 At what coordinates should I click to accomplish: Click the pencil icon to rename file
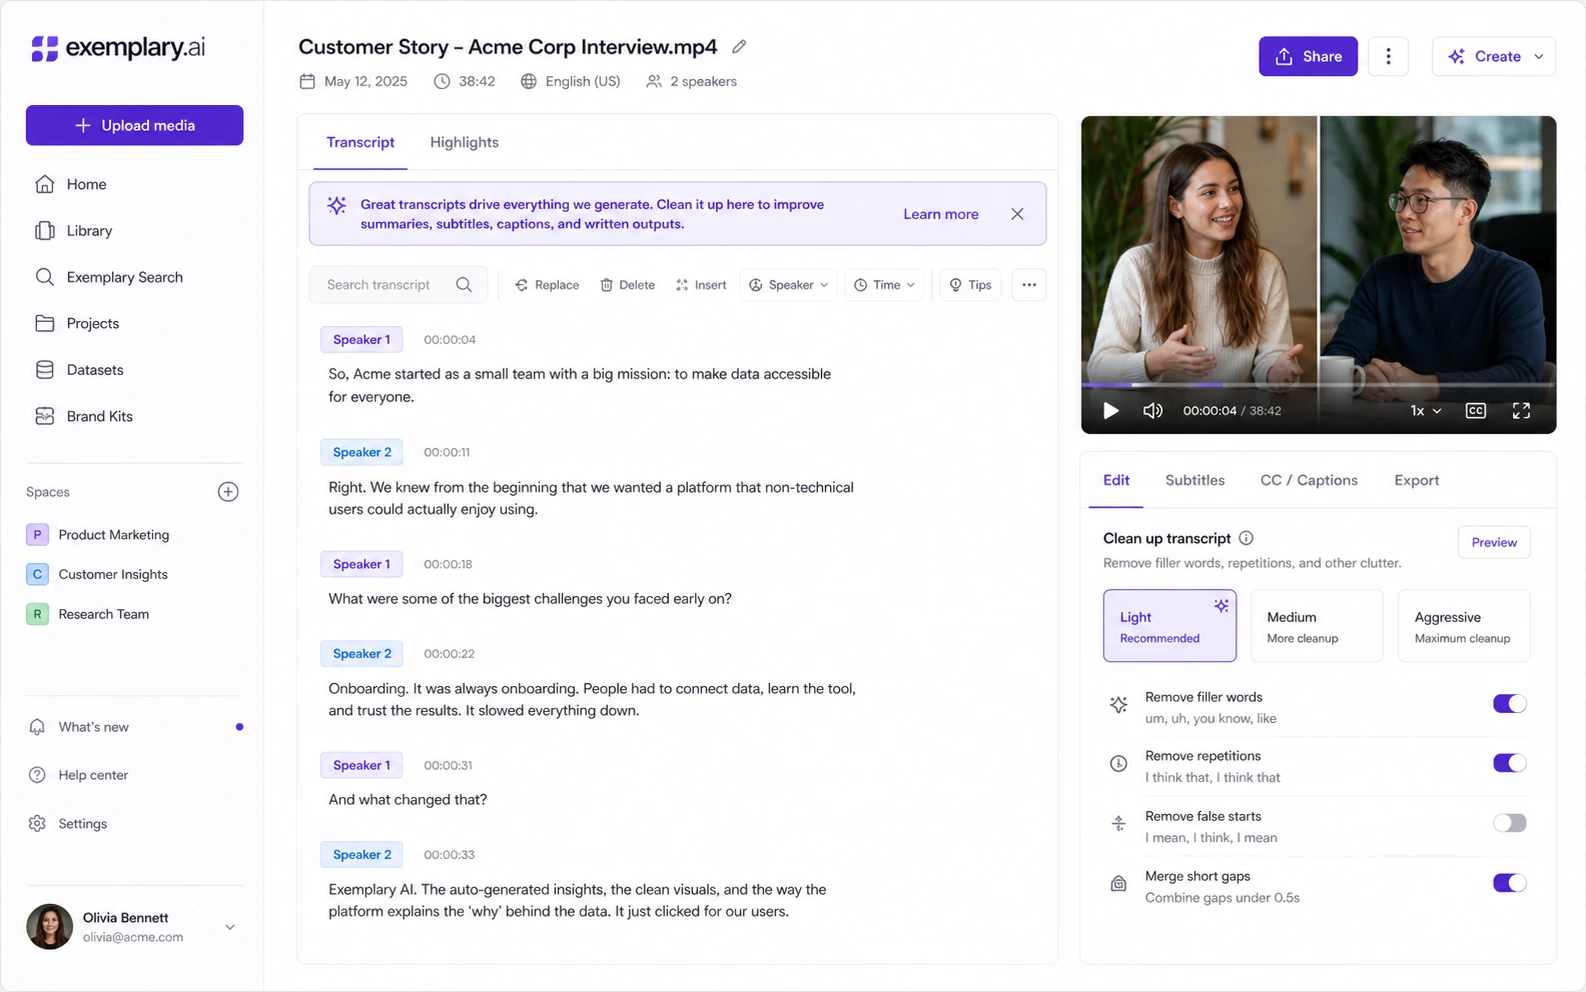click(739, 47)
